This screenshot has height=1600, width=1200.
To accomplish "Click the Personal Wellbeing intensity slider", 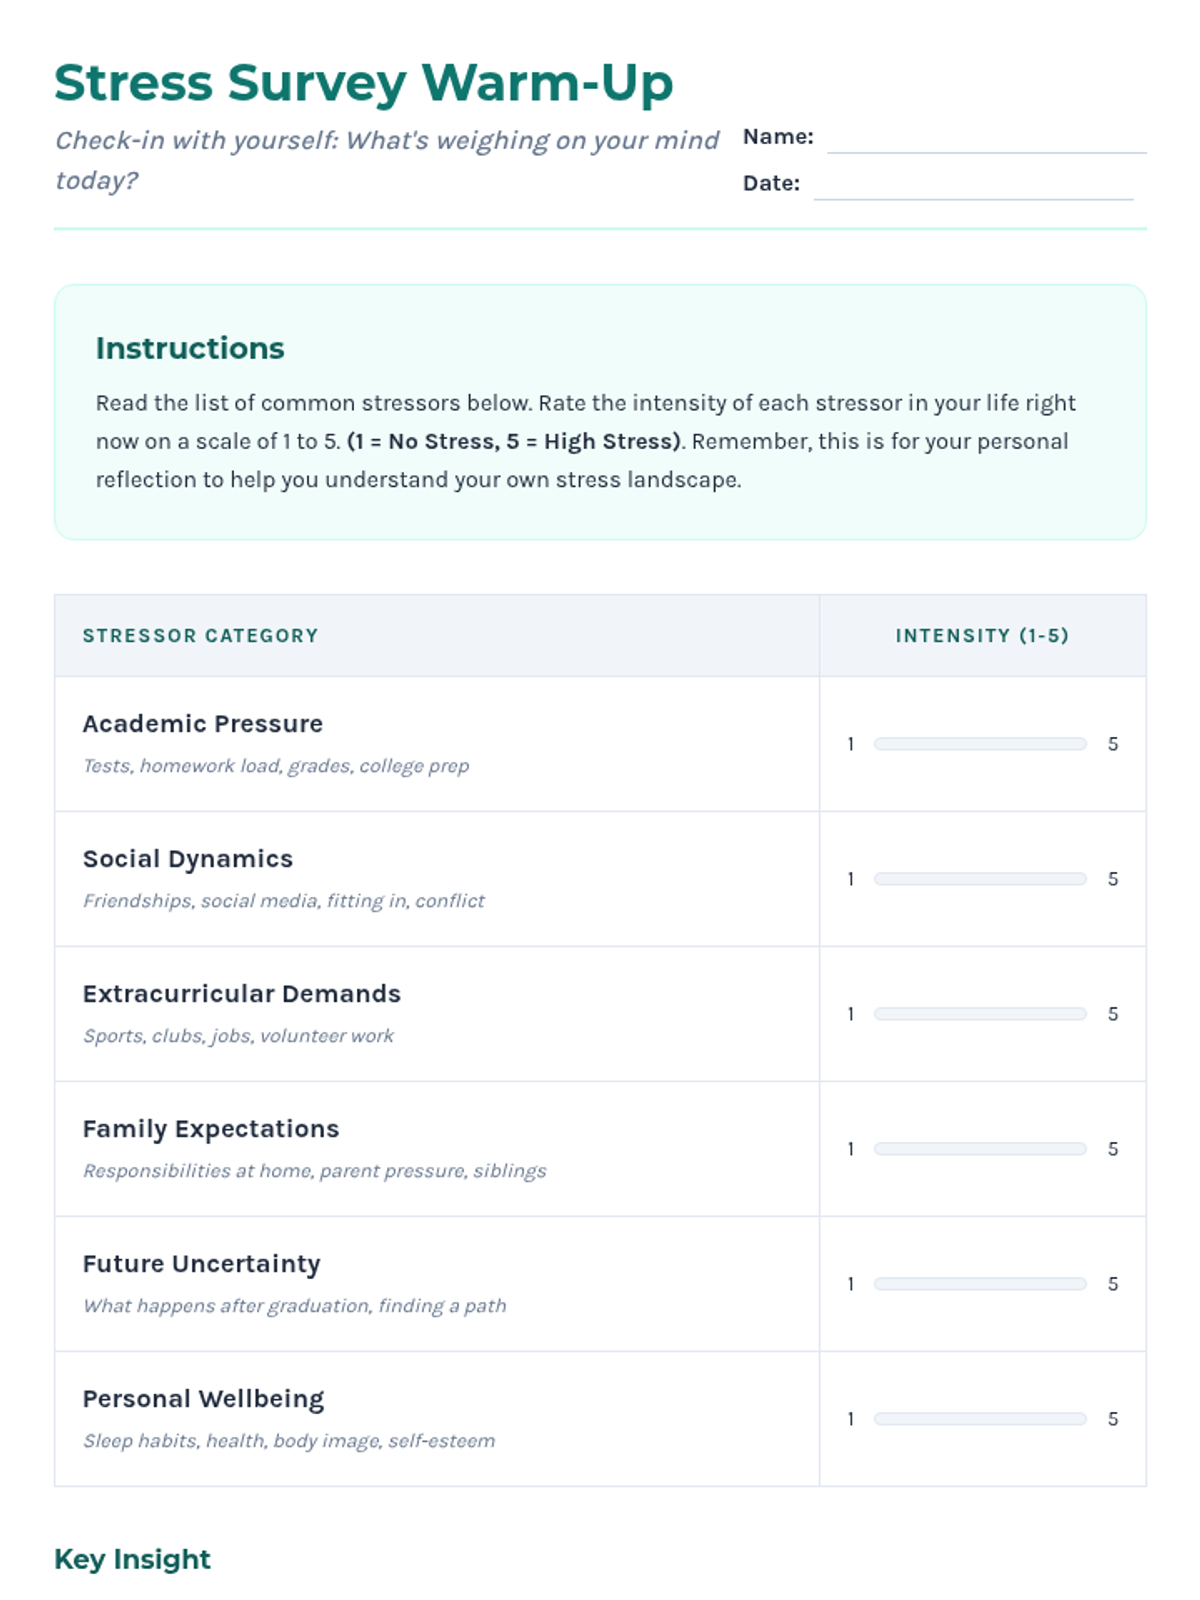I will (980, 1419).
